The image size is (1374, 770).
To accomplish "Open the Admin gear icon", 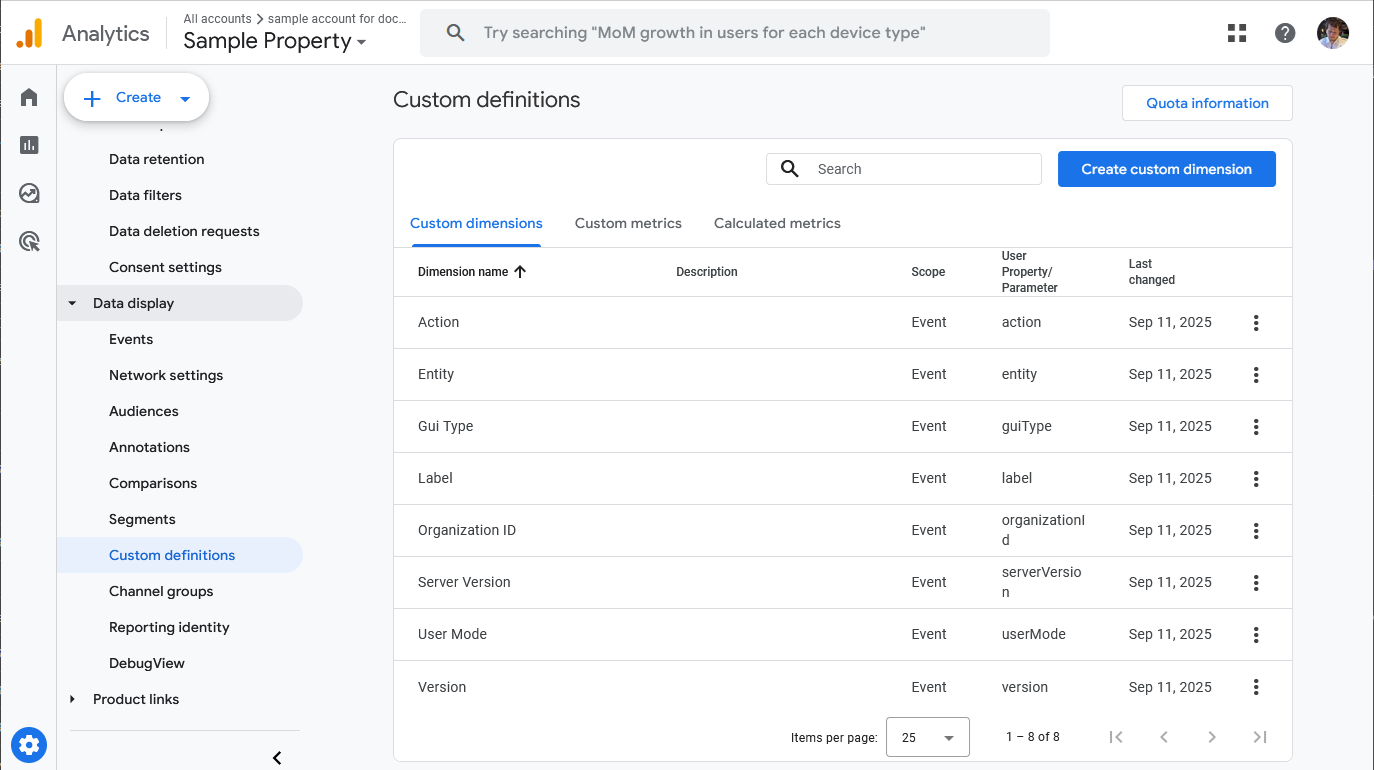I will tap(29, 745).
